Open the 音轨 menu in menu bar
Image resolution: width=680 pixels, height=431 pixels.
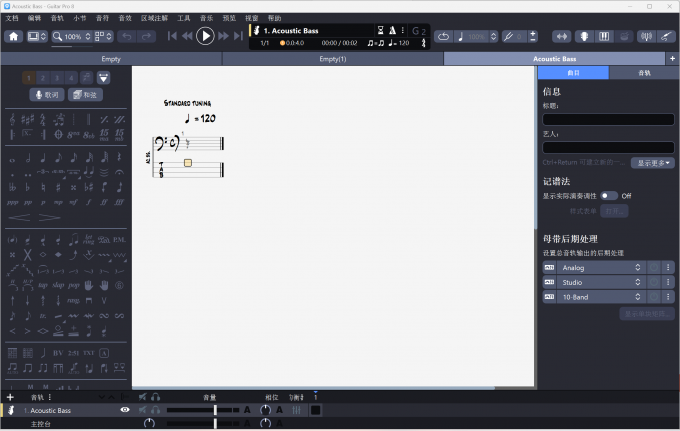pyautogui.click(x=57, y=18)
